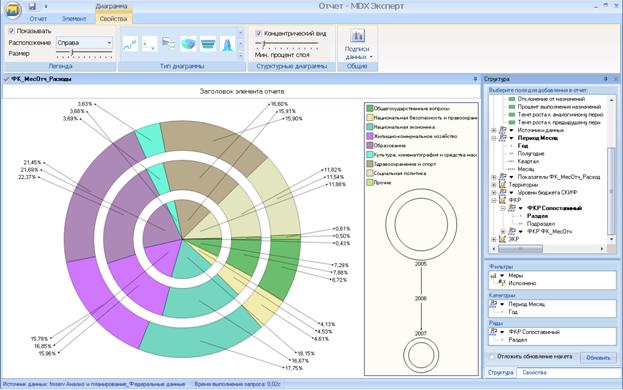Switch to the Свойства bottom panel tab
Viewport: 623px width, 390px height.
tap(534, 373)
